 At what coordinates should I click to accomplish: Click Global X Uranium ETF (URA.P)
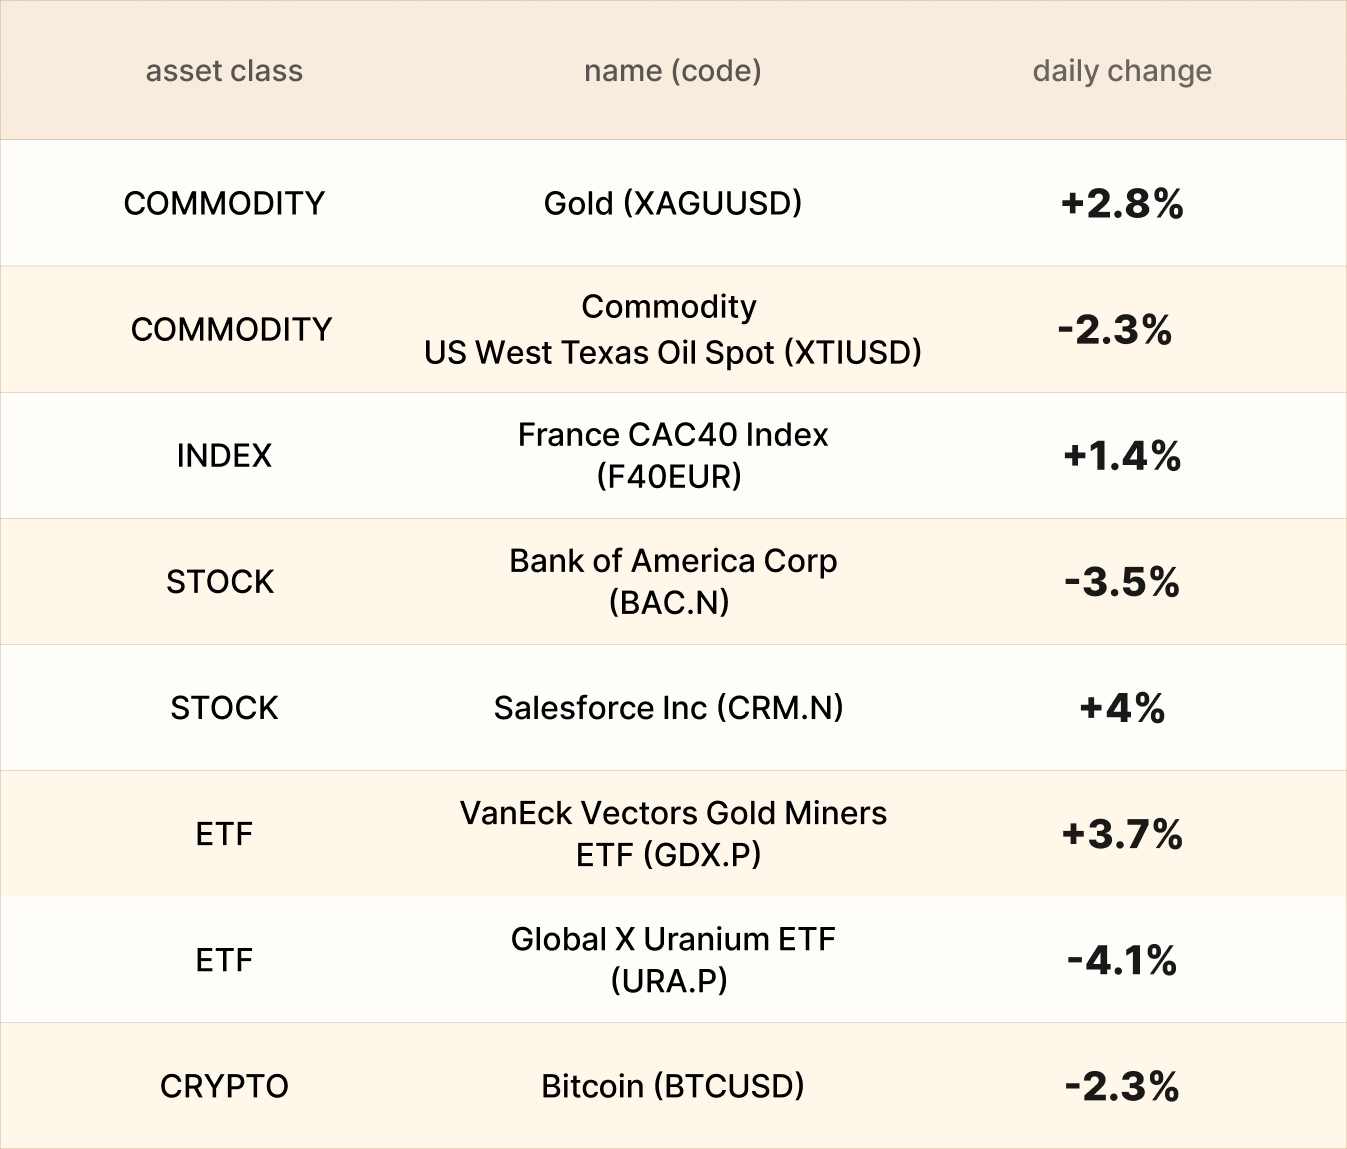click(672, 959)
